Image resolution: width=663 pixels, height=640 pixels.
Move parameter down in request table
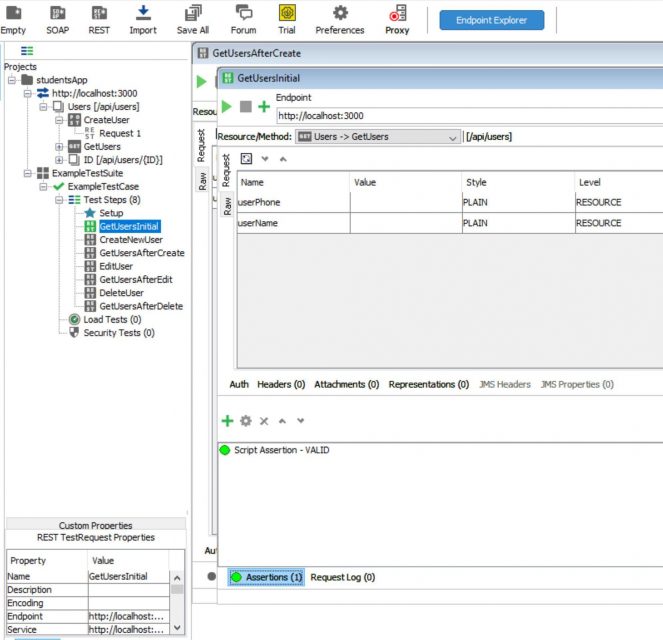click(265, 159)
